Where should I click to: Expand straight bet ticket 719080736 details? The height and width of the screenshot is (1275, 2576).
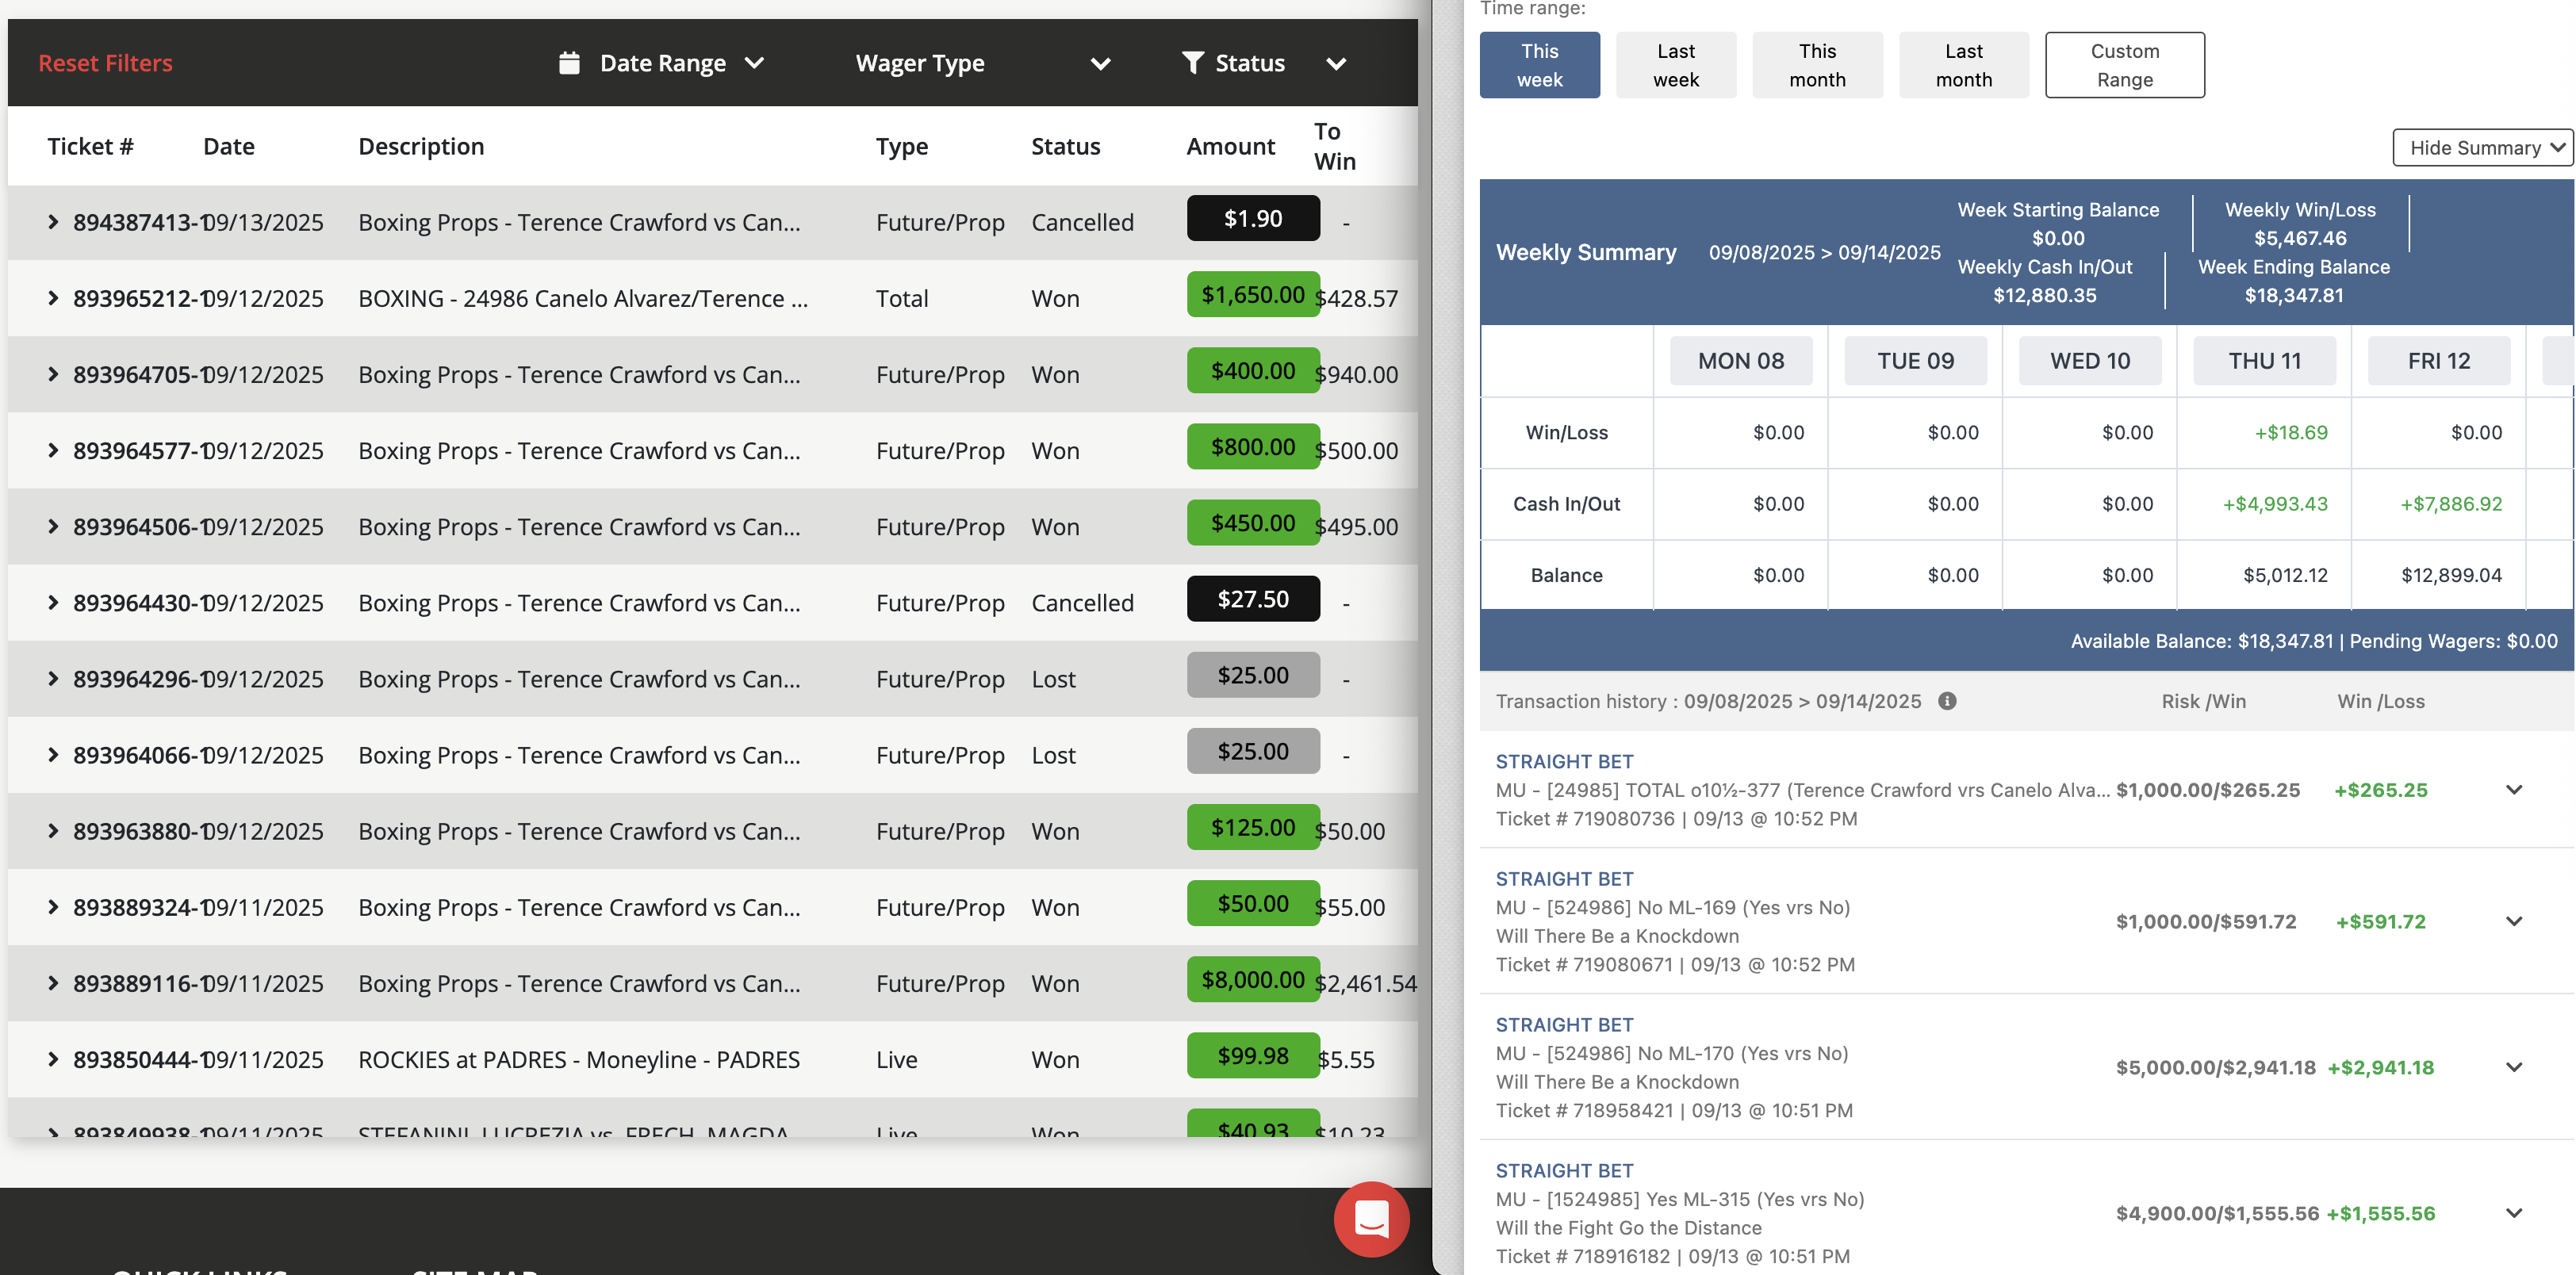2513,790
